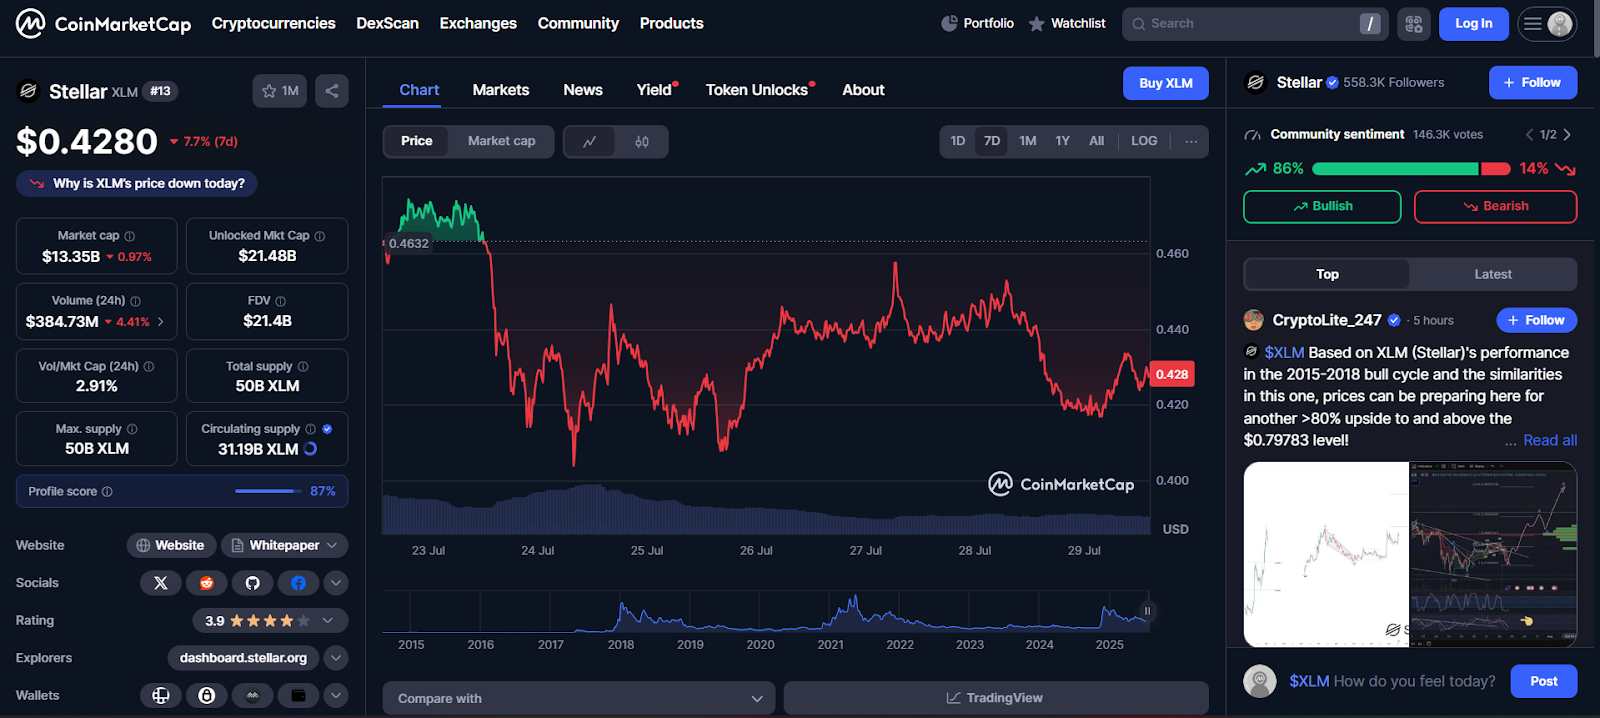Click the Profile score info icon
Image resolution: width=1600 pixels, height=718 pixels.
coord(107,492)
